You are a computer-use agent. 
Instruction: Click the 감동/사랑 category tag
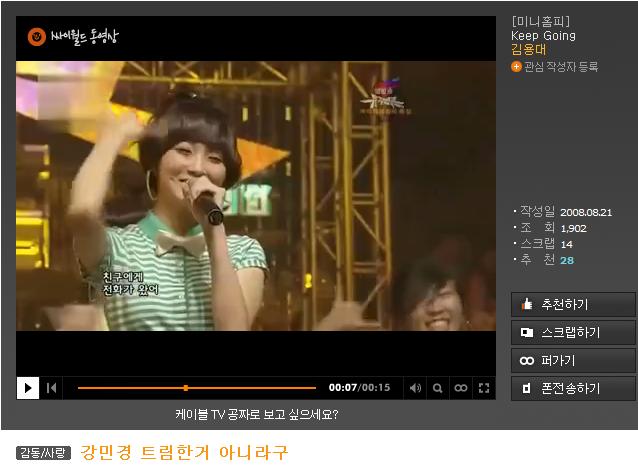coord(43,453)
